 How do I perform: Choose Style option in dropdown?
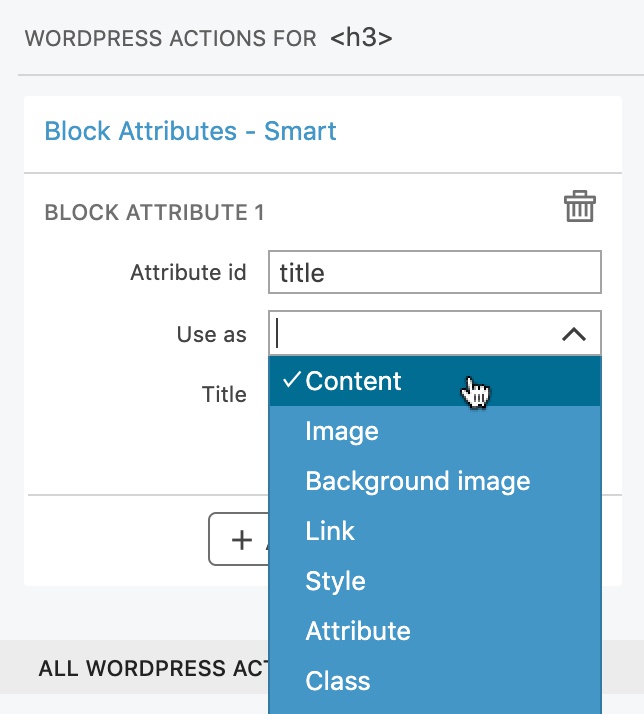435,581
